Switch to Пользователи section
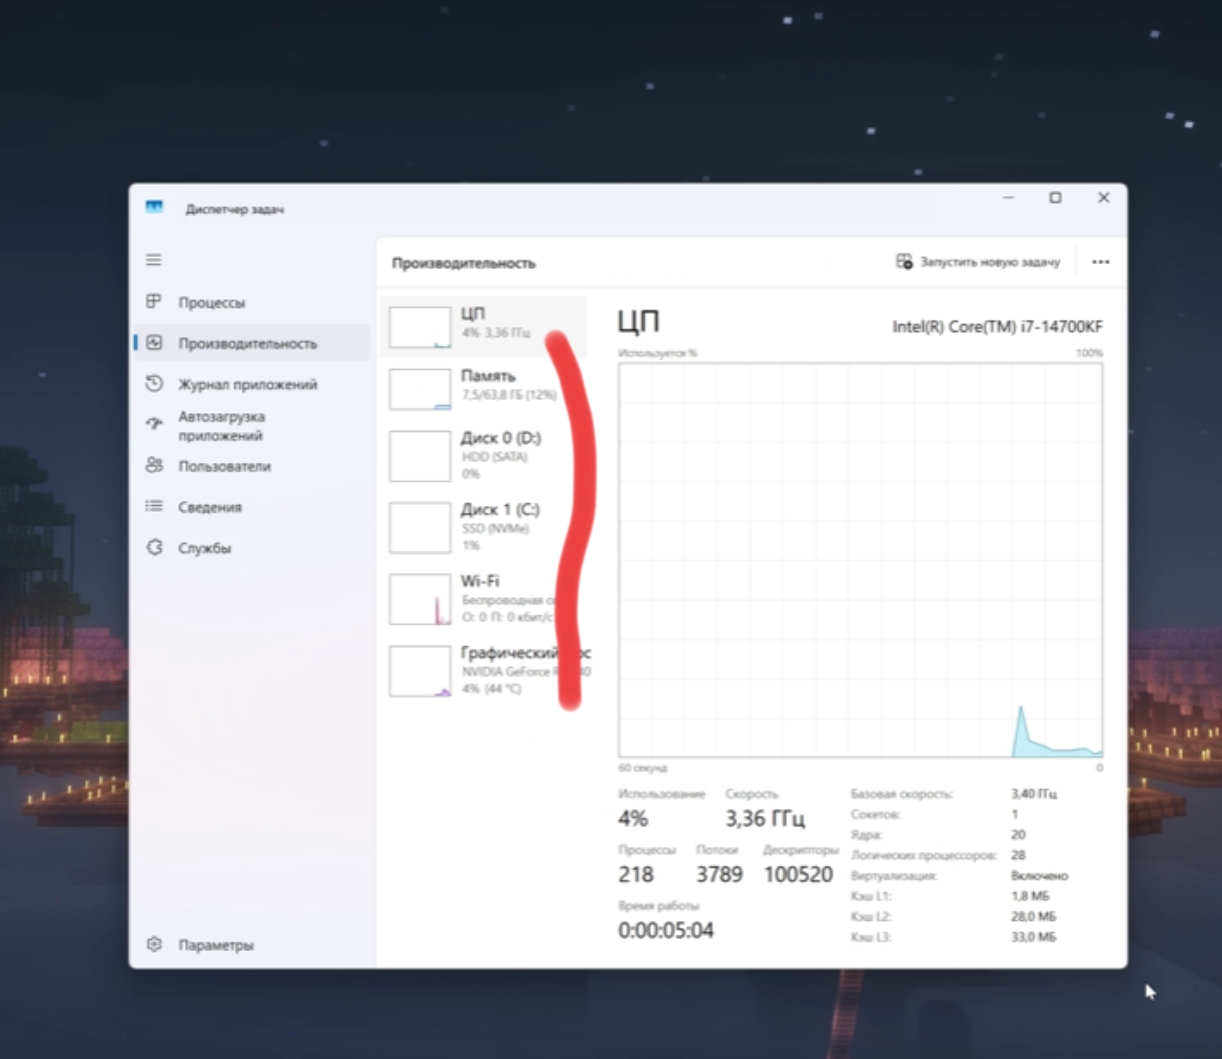Screen dimensions: 1222x1059 251,466
